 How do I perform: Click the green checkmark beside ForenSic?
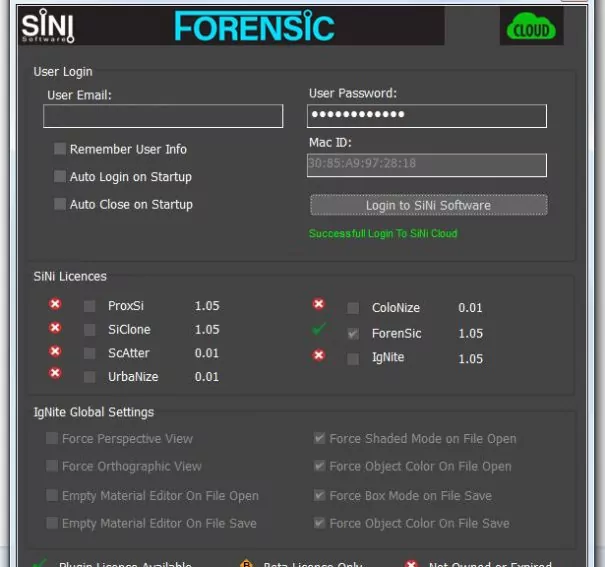point(319,329)
